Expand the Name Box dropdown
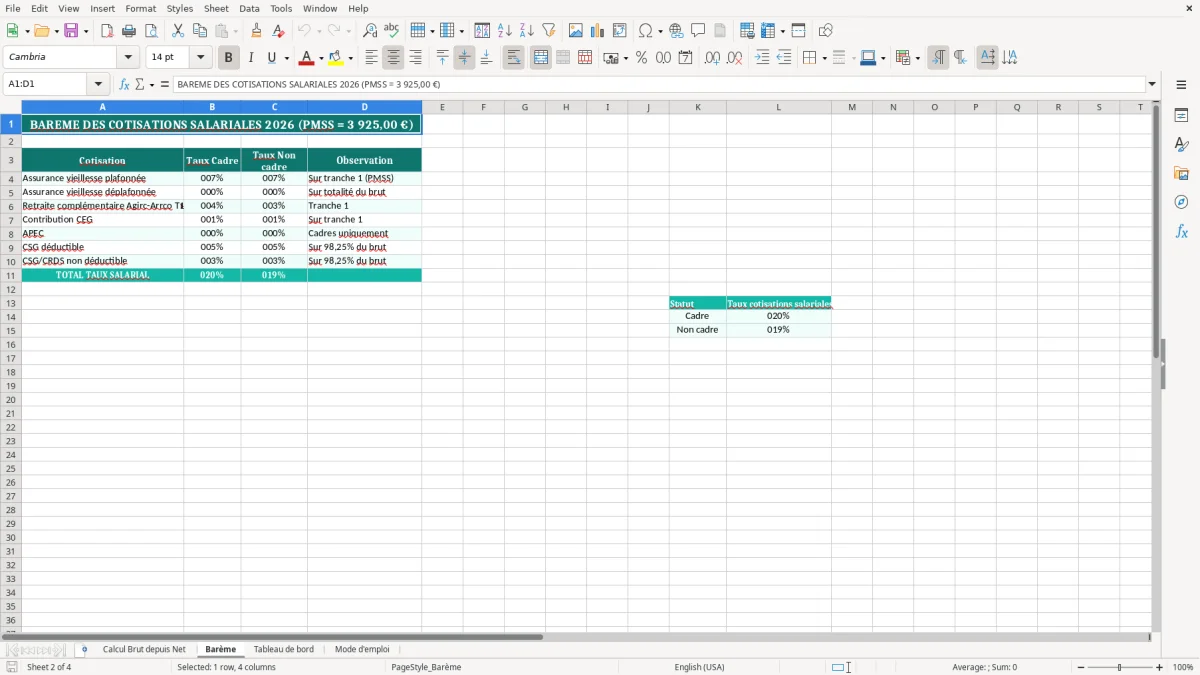This screenshot has width=1200, height=675. click(99, 84)
